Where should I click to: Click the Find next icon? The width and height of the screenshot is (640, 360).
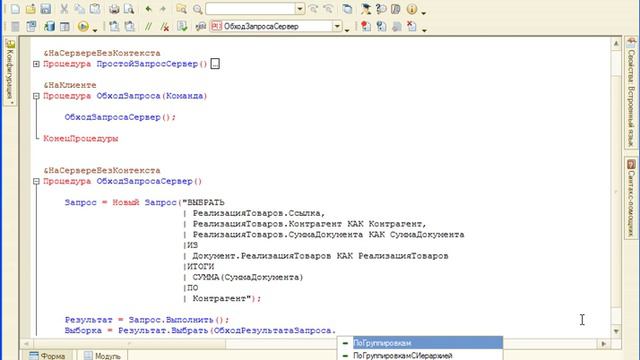[x=313, y=9]
